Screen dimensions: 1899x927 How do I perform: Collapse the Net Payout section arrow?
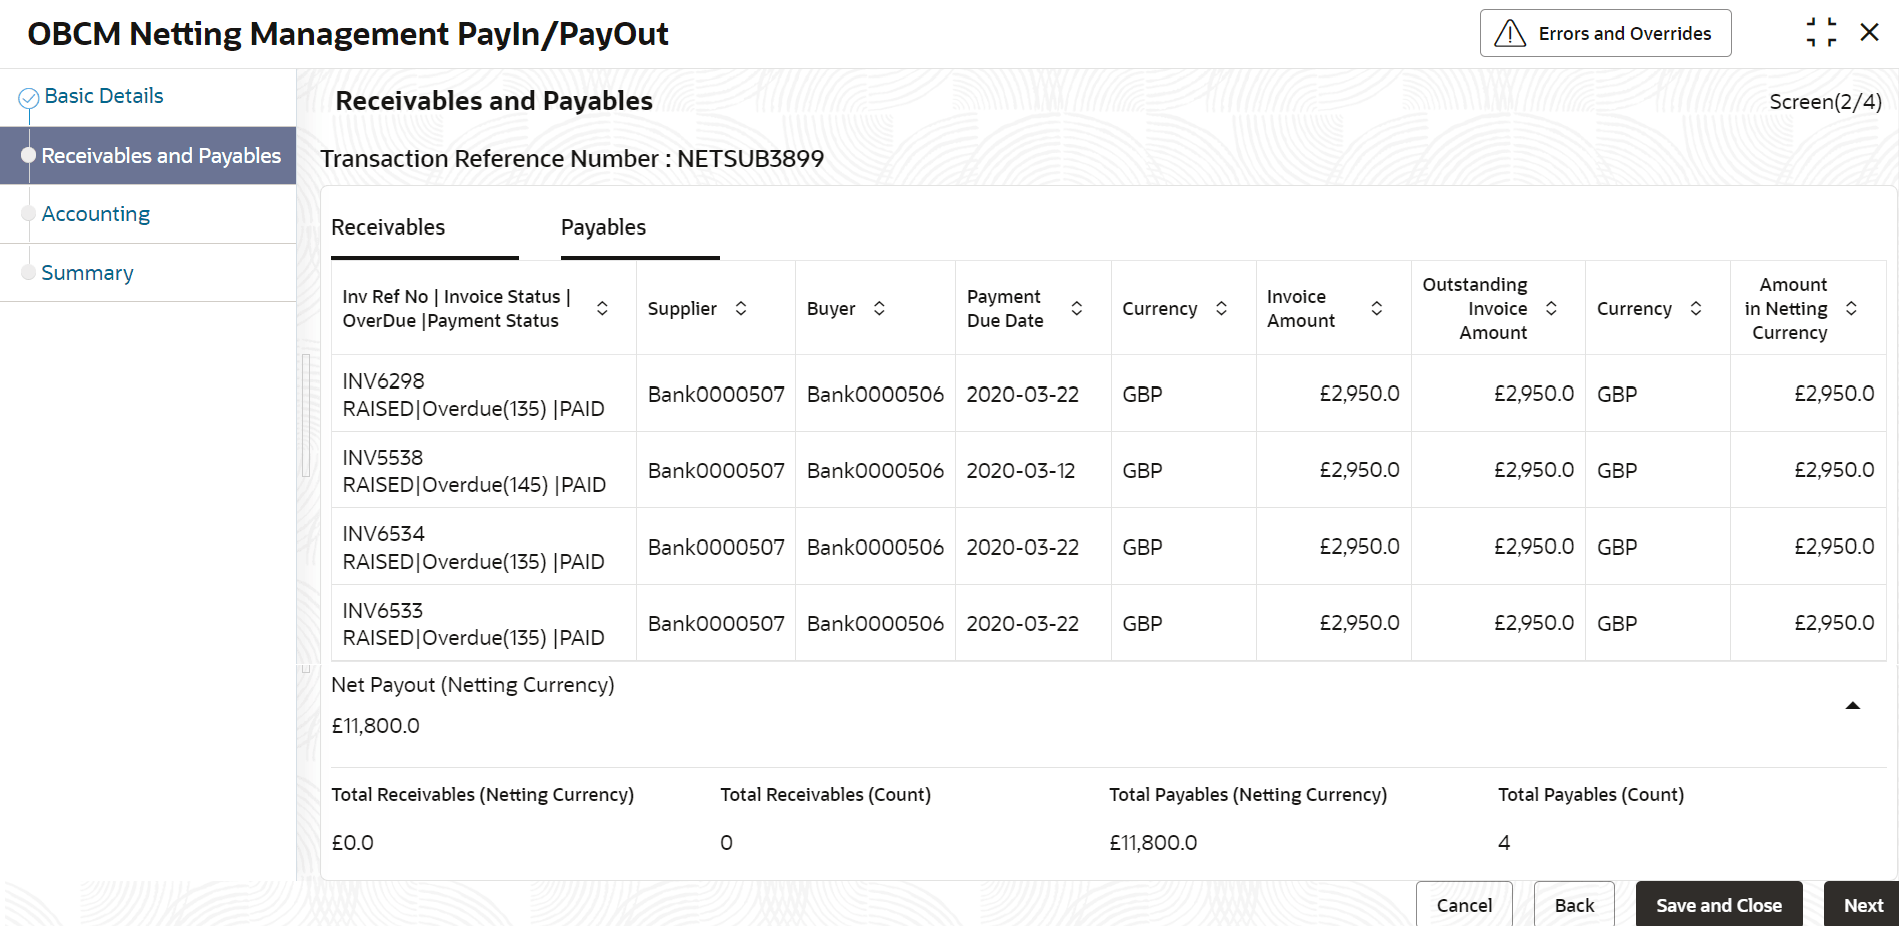tap(1852, 706)
